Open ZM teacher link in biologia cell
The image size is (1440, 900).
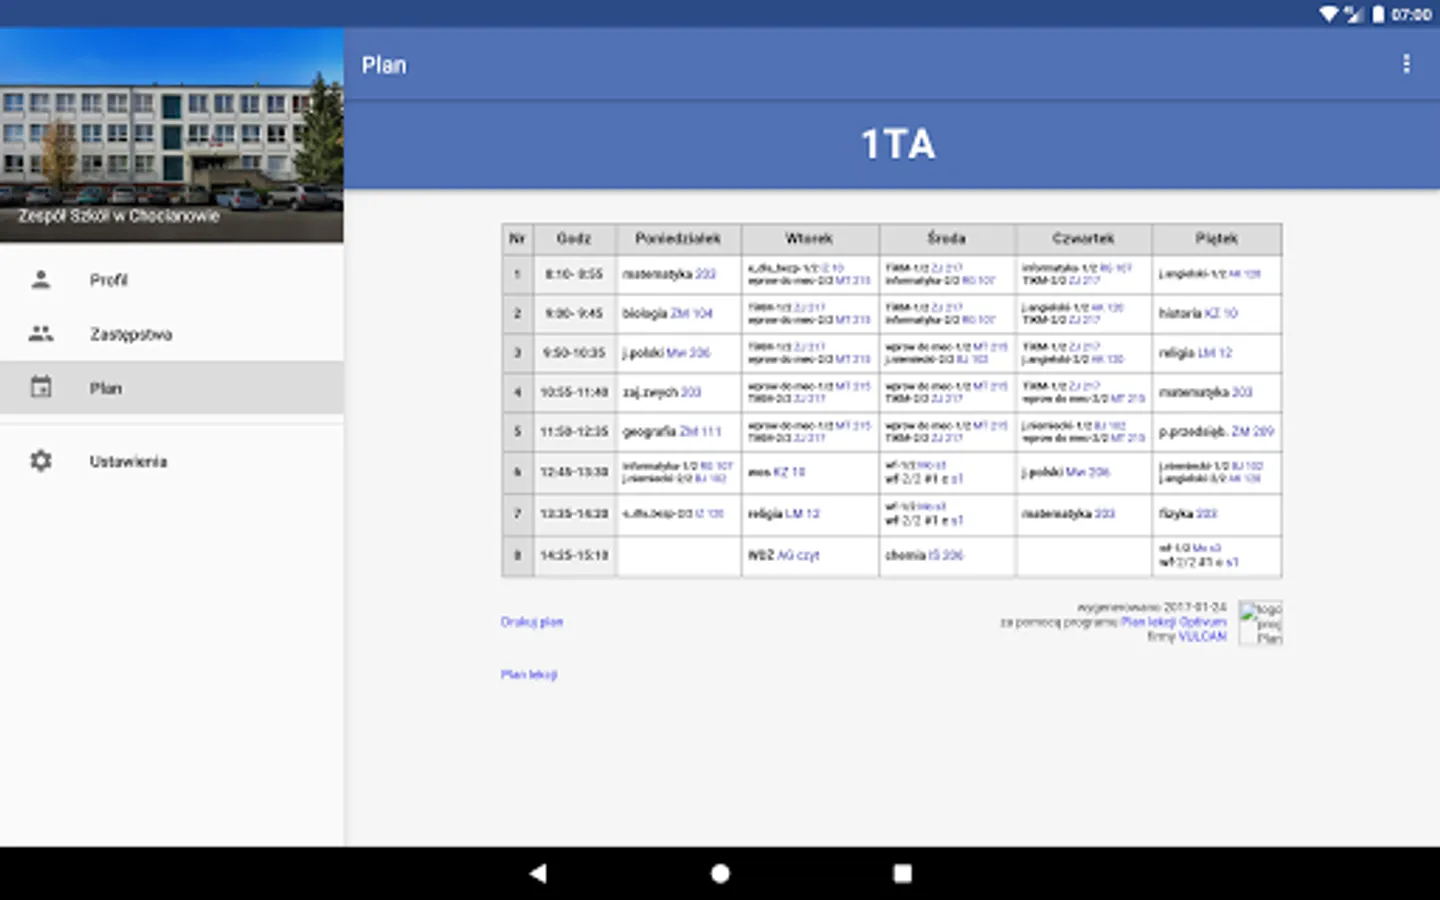click(x=680, y=314)
